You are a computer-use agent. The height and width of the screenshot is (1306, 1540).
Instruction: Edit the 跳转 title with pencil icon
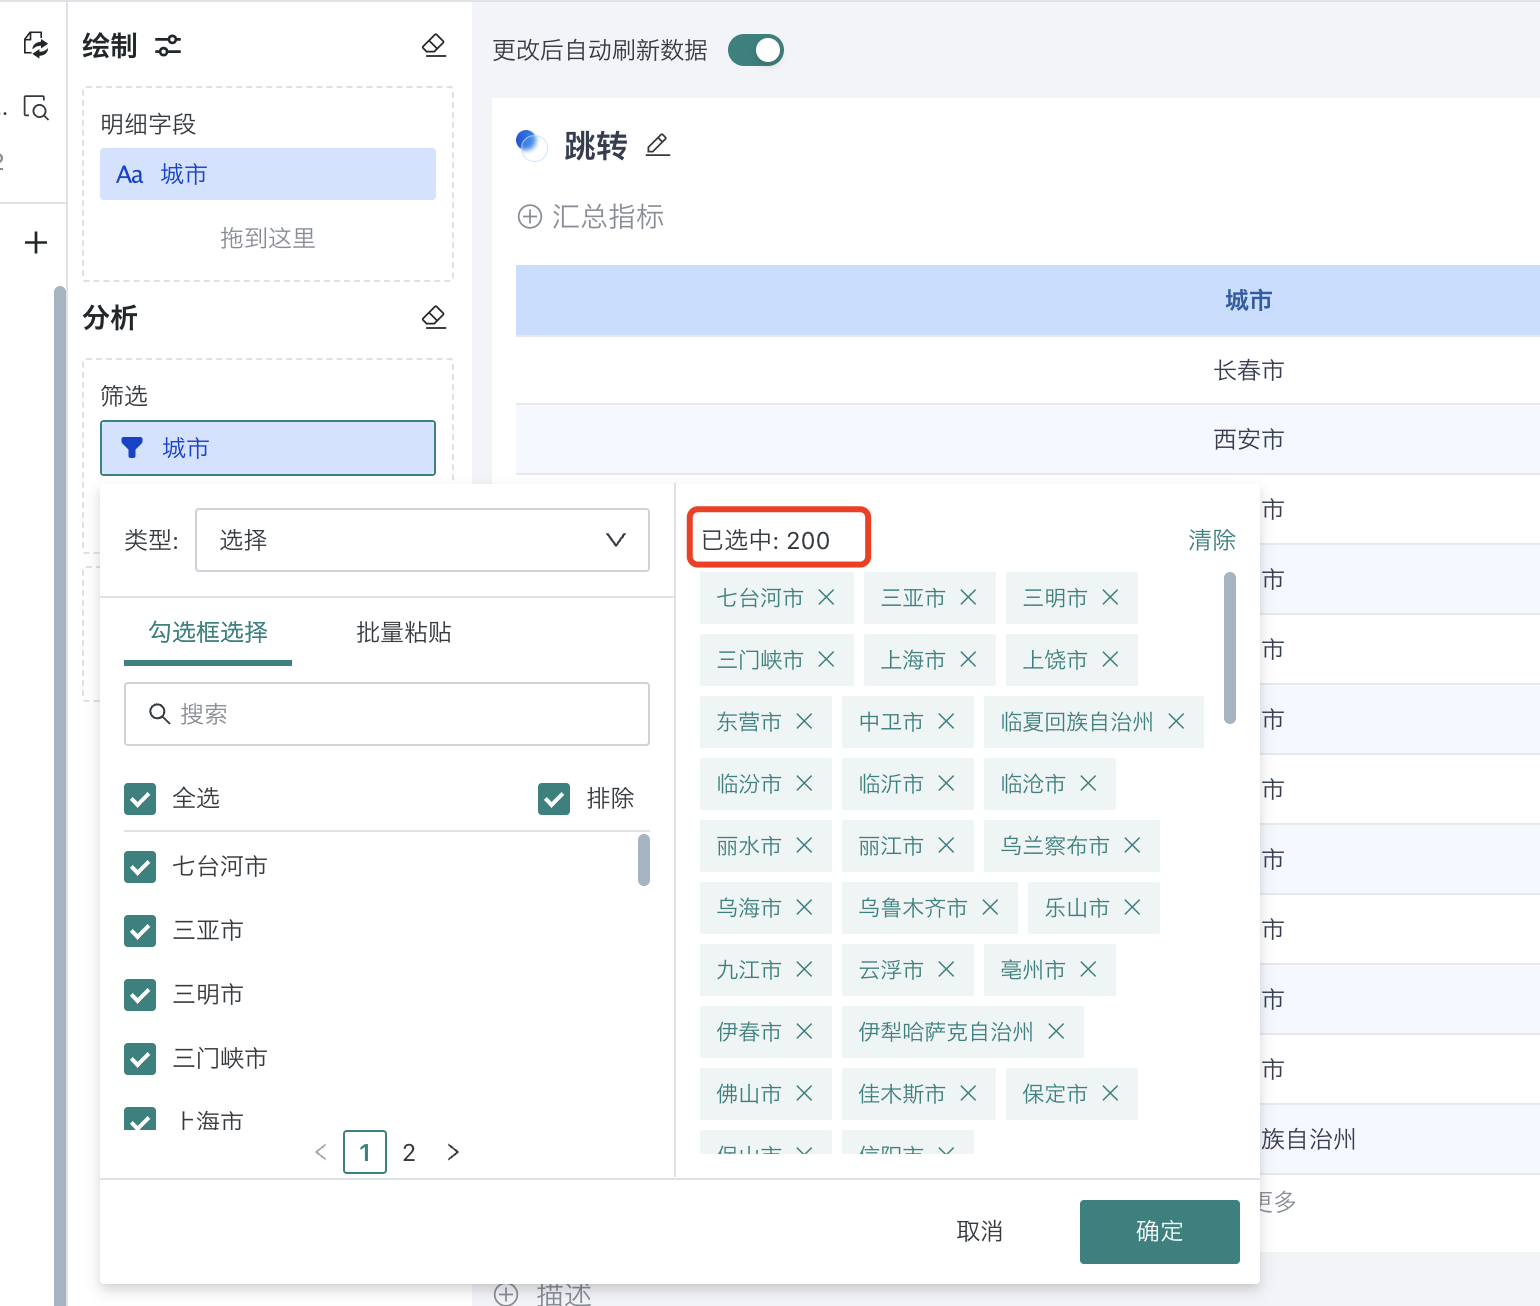point(657,145)
